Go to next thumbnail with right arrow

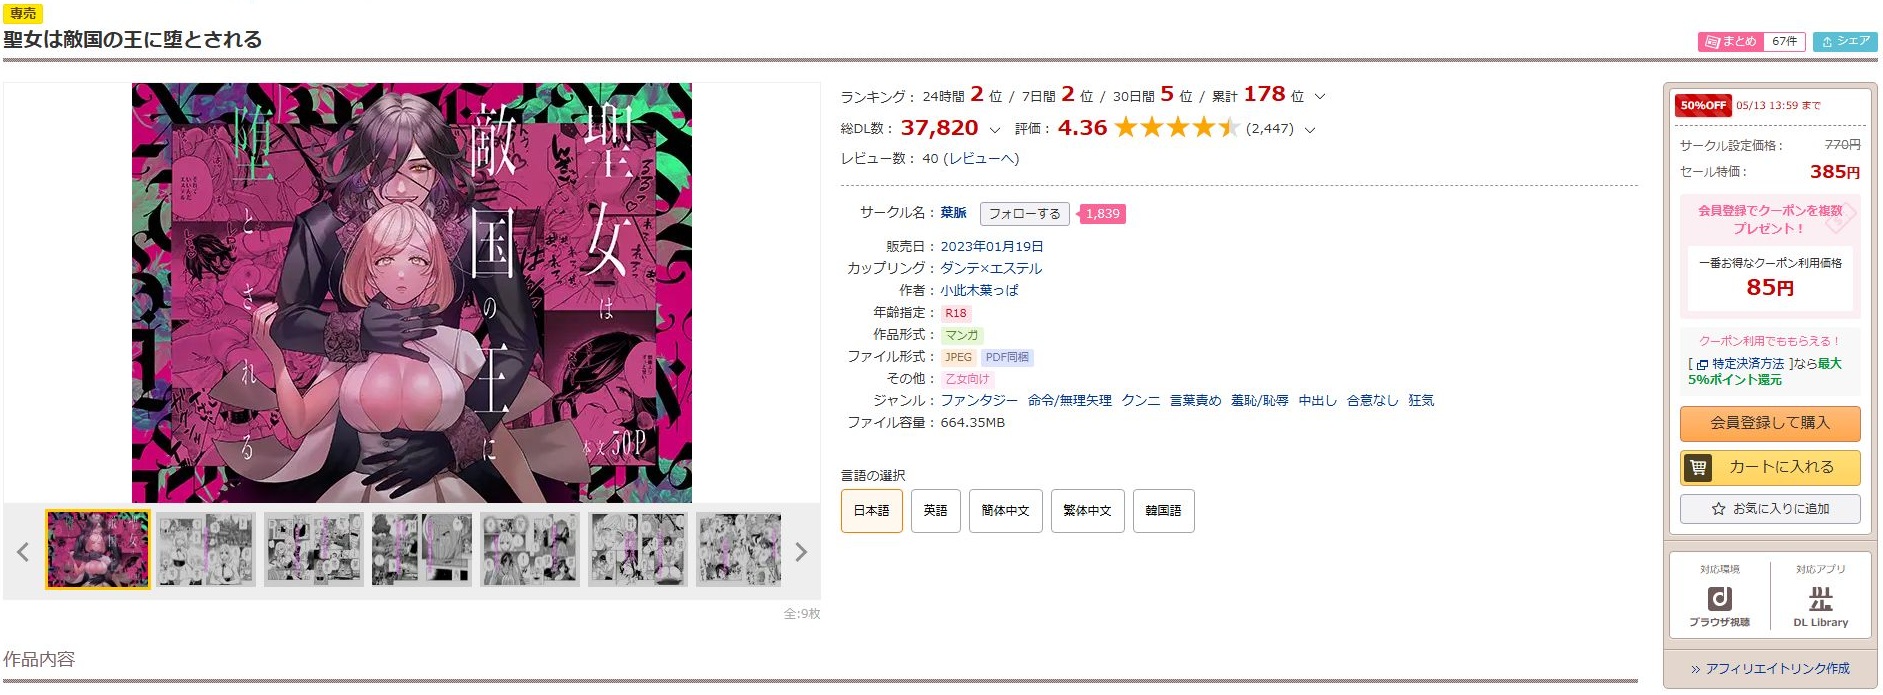pyautogui.click(x=800, y=552)
